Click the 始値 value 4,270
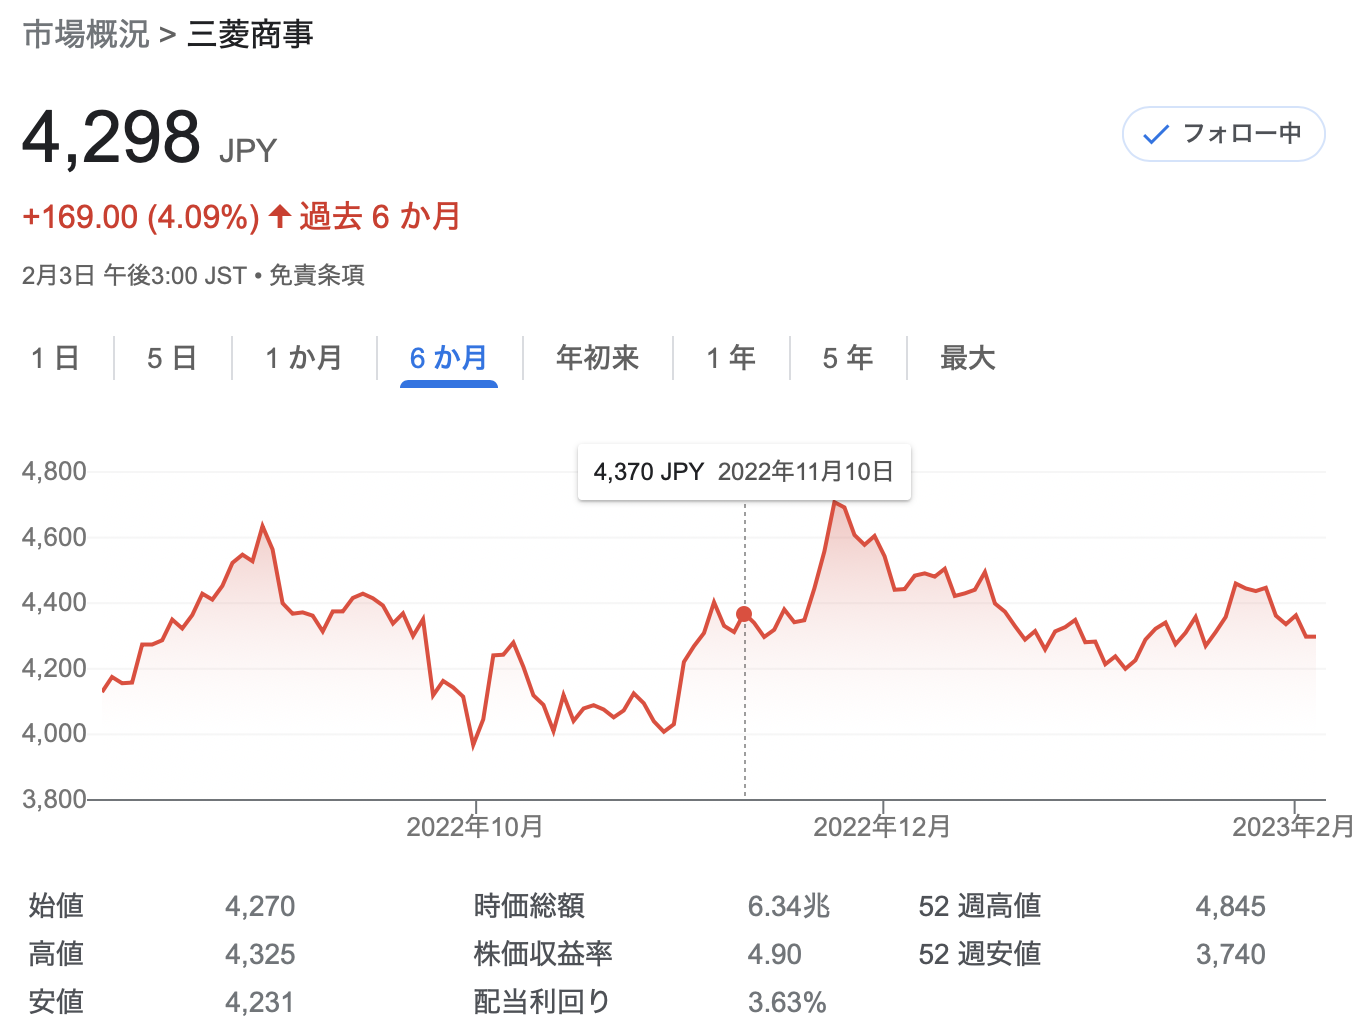Screen dimensions: 1360x1030 [x=260, y=906]
